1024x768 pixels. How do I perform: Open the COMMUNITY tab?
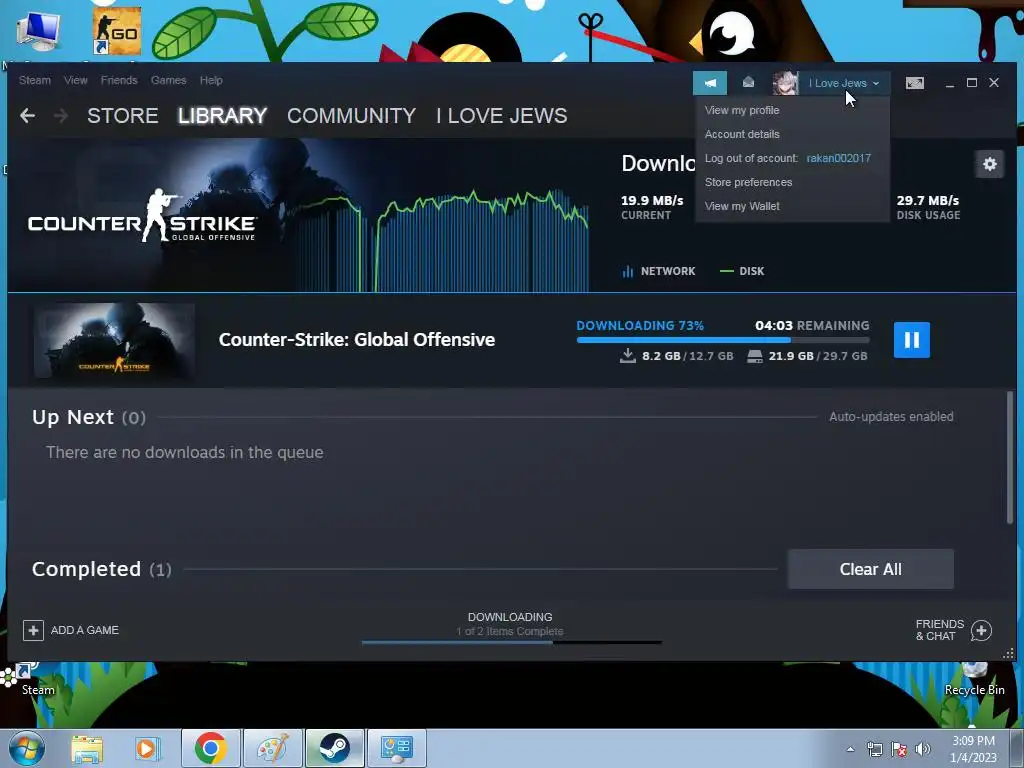tap(351, 116)
